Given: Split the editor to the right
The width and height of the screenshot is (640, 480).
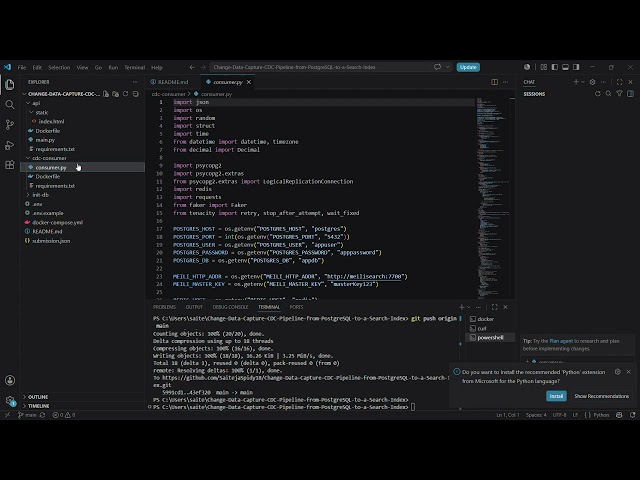Looking at the screenshot, I should point(494,82).
